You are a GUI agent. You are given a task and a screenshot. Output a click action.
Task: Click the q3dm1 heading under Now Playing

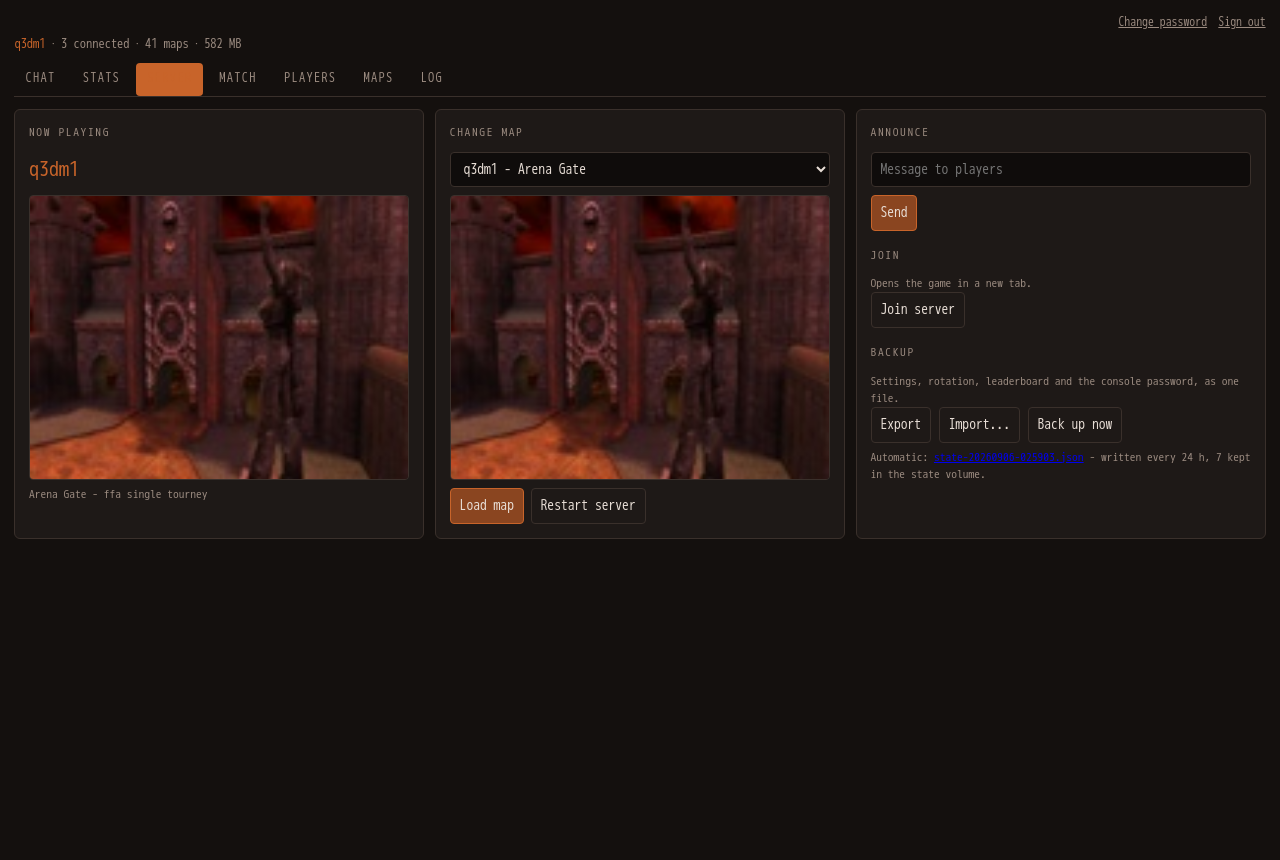(x=54, y=169)
